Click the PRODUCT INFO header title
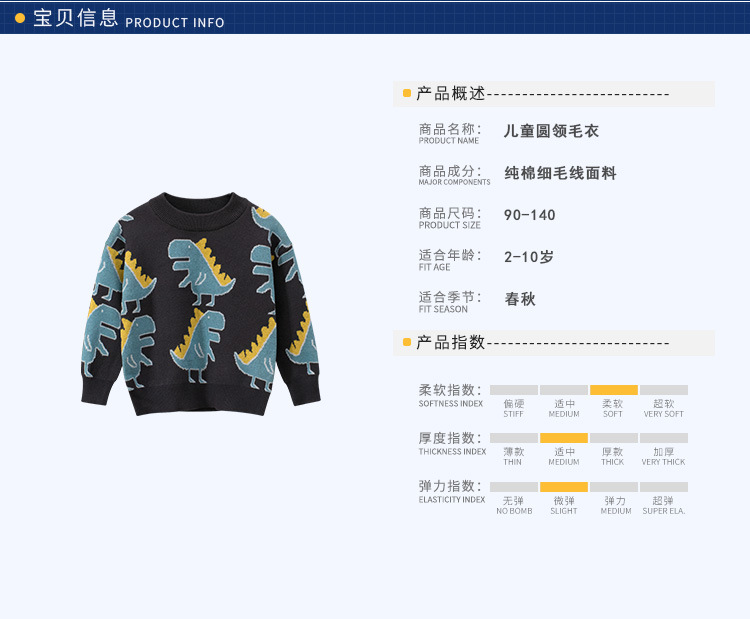This screenshot has width=750, height=619. [x=175, y=22]
